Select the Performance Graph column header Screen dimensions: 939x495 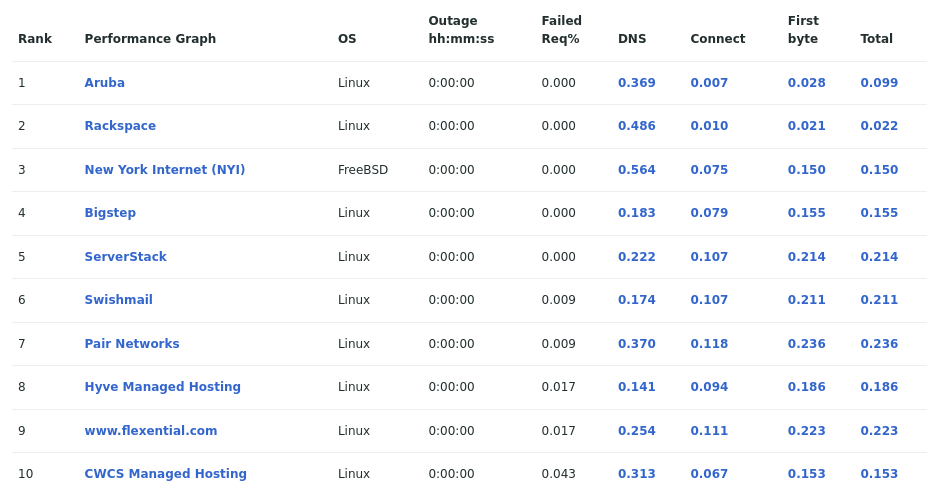click(150, 38)
